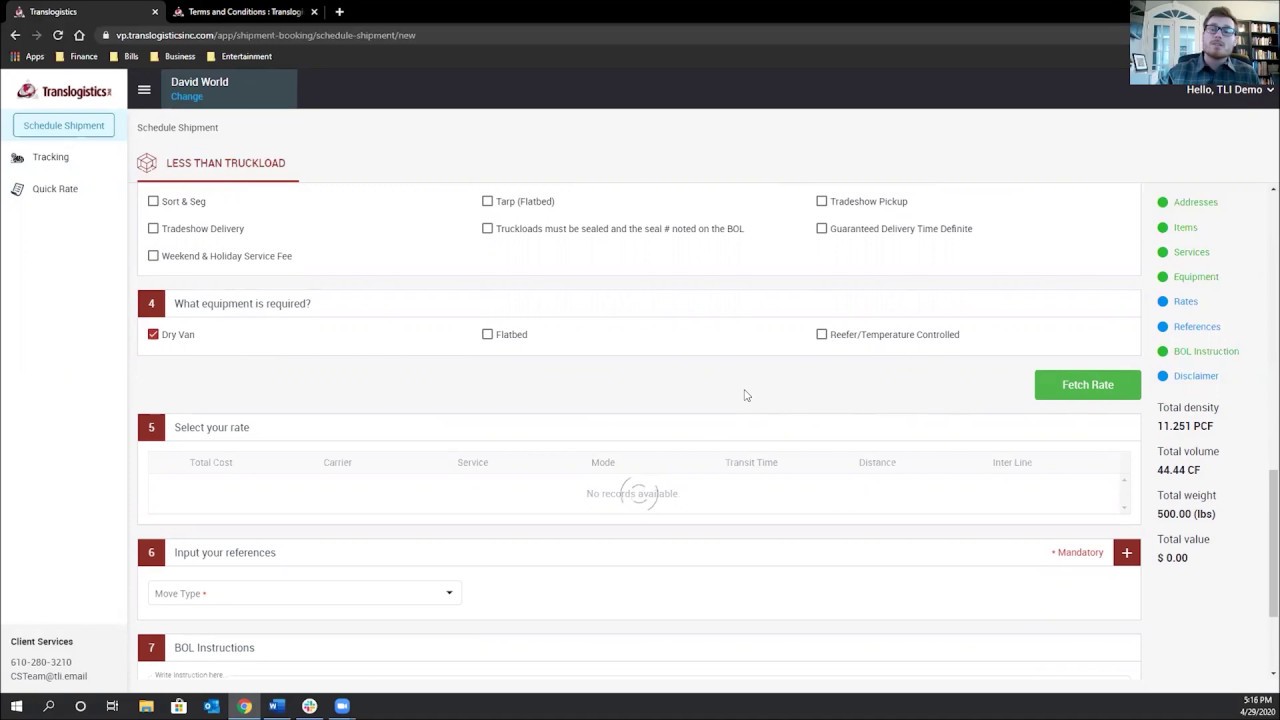1280x720 pixels.
Task: Expand the Hello, TLI Demo user menu
Action: [1230, 89]
